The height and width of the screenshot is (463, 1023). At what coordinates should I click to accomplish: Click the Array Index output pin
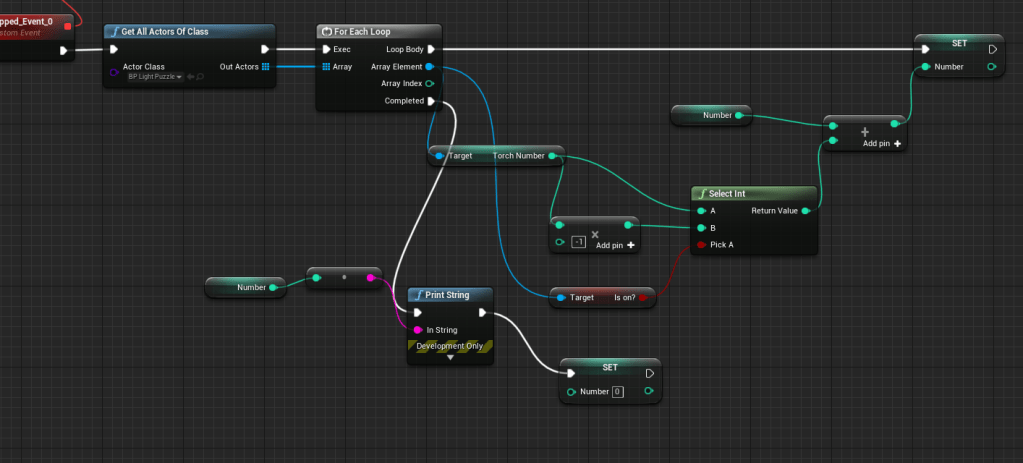(430, 84)
